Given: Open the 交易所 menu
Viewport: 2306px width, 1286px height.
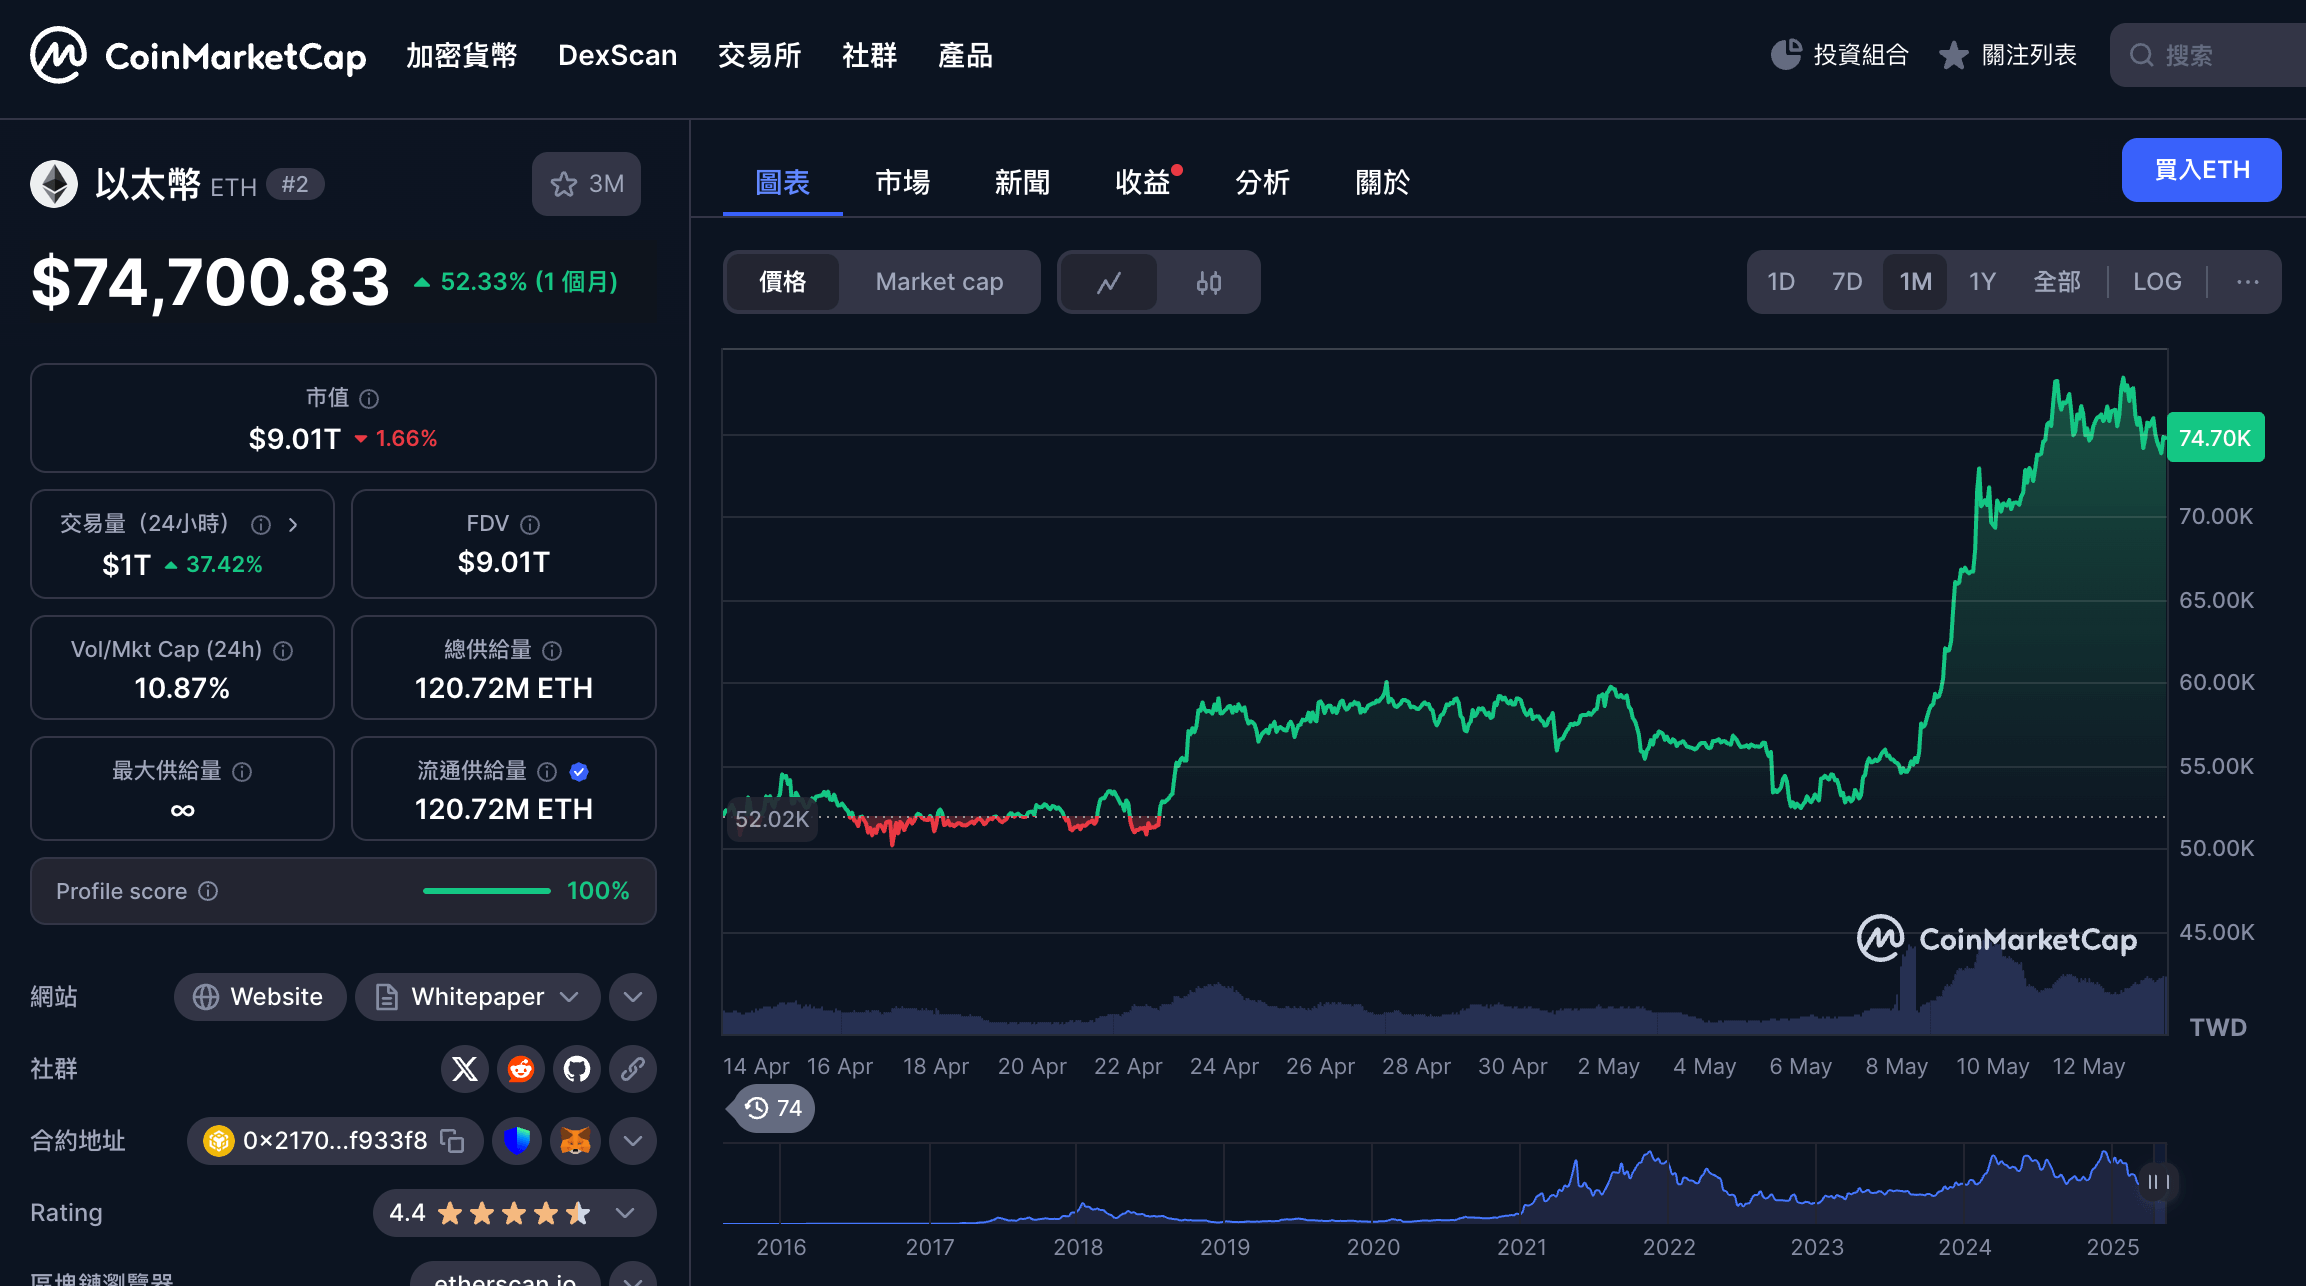Looking at the screenshot, I should pyautogui.click(x=760, y=56).
